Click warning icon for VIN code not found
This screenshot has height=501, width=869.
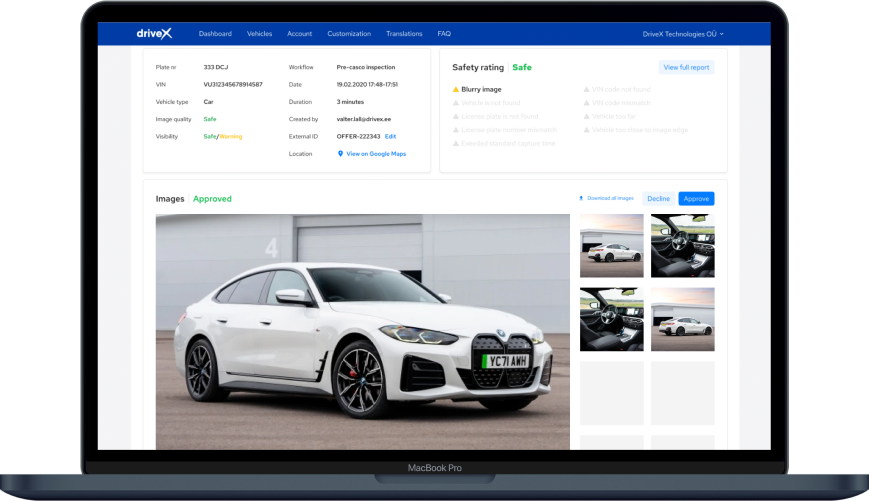click(x=586, y=89)
